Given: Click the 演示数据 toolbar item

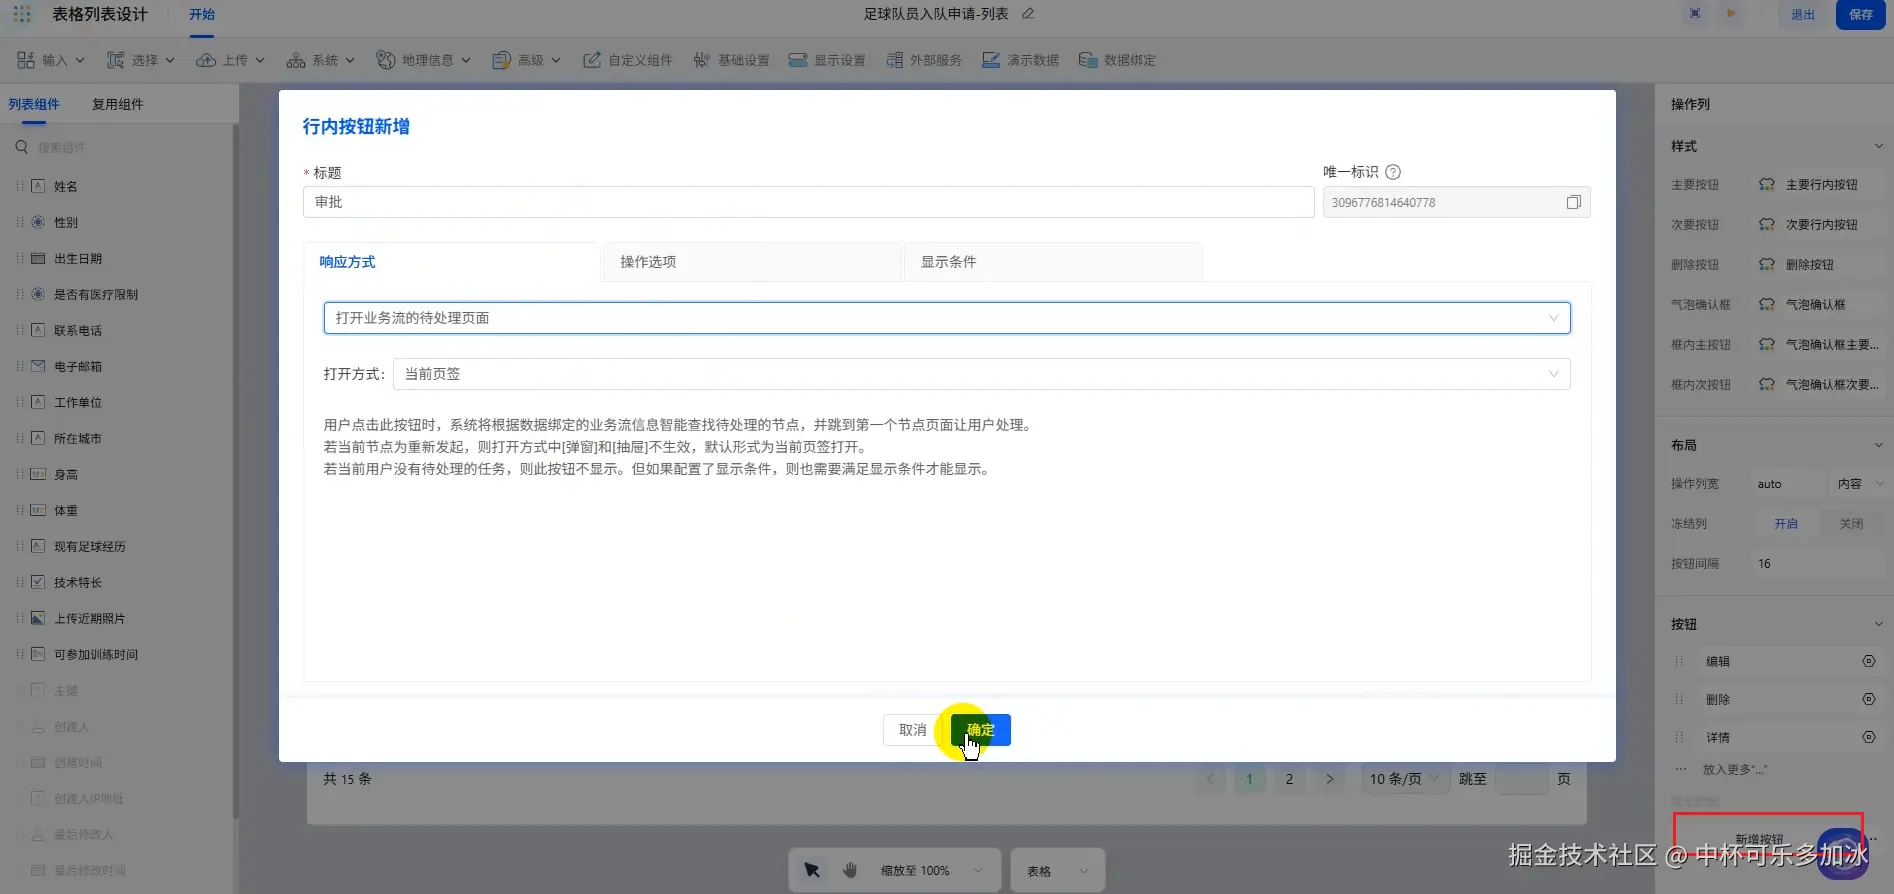Looking at the screenshot, I should coord(1020,60).
